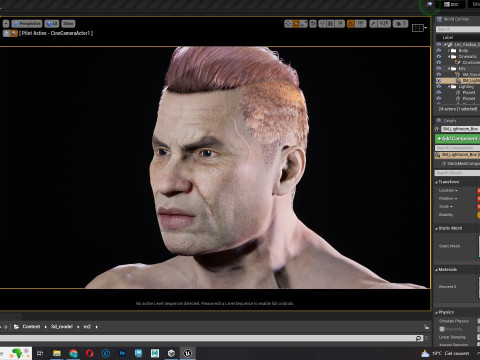Open Google Chrome from the taskbar

tap(73, 353)
